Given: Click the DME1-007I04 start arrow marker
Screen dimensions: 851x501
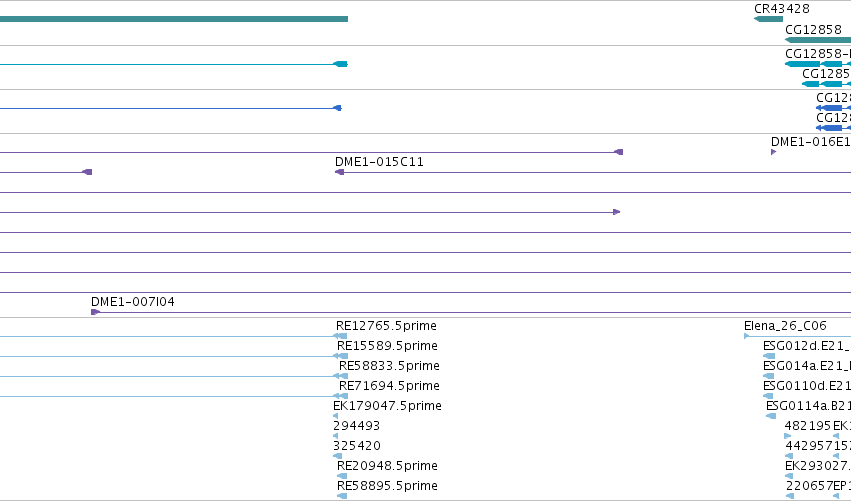Looking at the screenshot, I should (x=95, y=312).
